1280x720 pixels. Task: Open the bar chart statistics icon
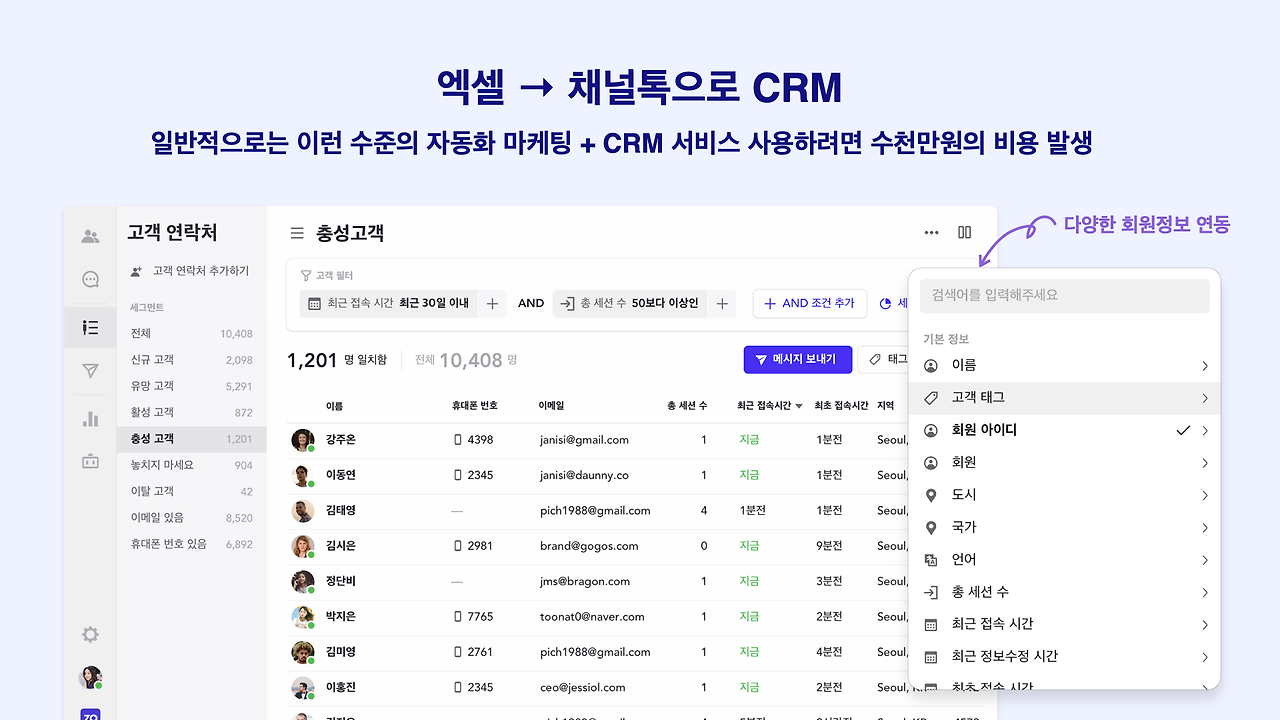(x=90, y=418)
